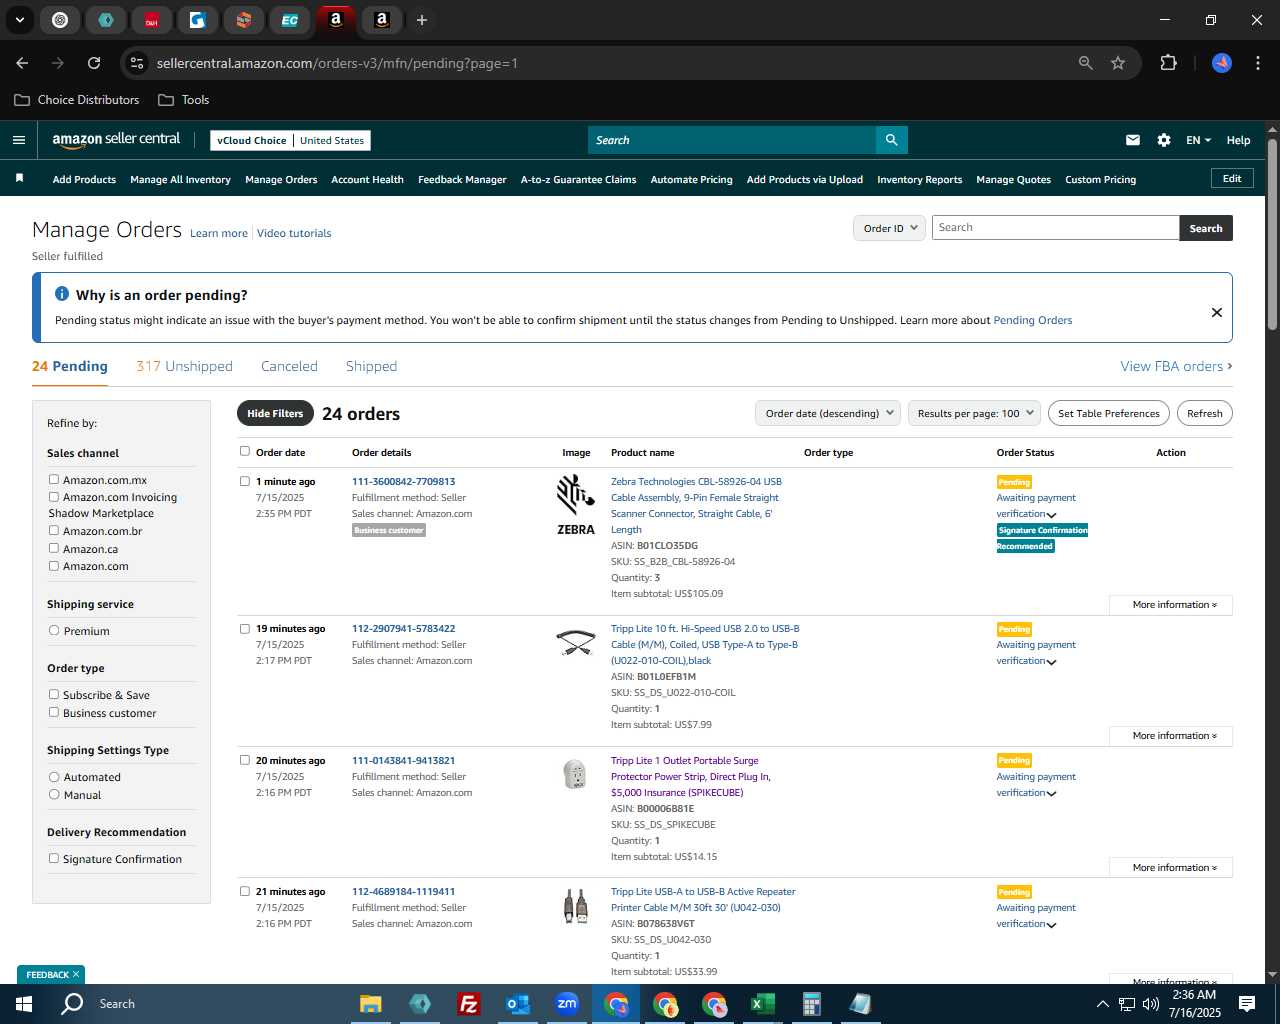Select order 111-3600842-7709813 checkbox
This screenshot has width=1280, height=1024.
(x=245, y=482)
